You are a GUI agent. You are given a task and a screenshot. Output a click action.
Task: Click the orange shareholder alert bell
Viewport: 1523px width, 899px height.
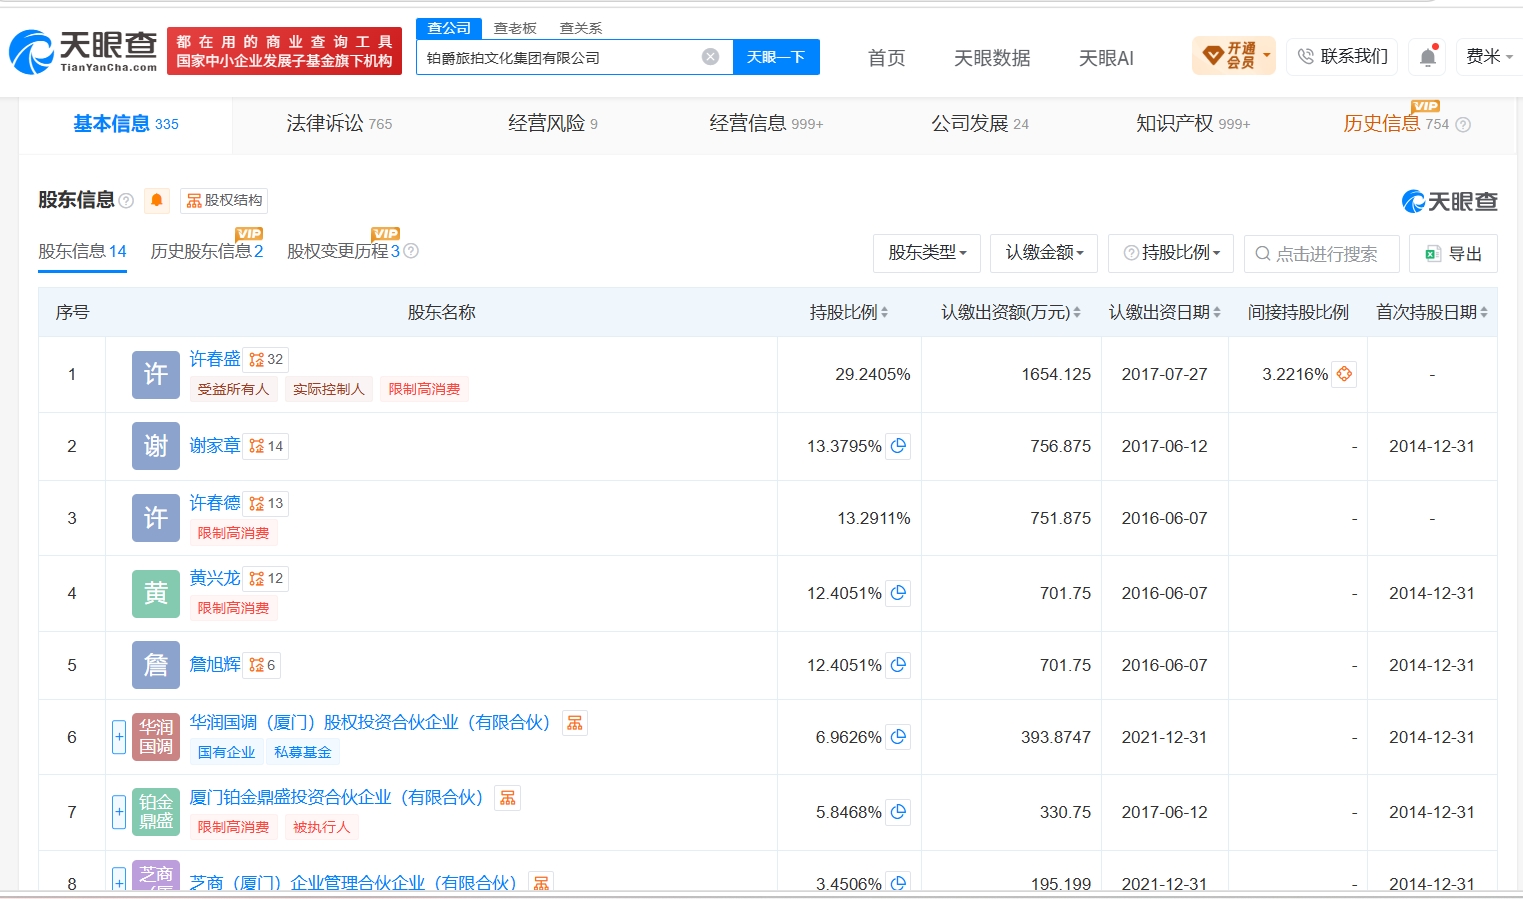tap(157, 200)
